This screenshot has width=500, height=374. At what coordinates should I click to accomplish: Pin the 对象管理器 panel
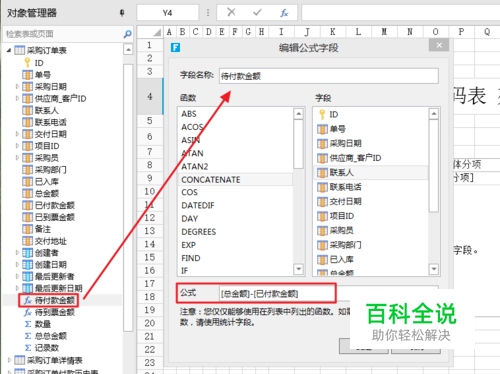click(122, 13)
